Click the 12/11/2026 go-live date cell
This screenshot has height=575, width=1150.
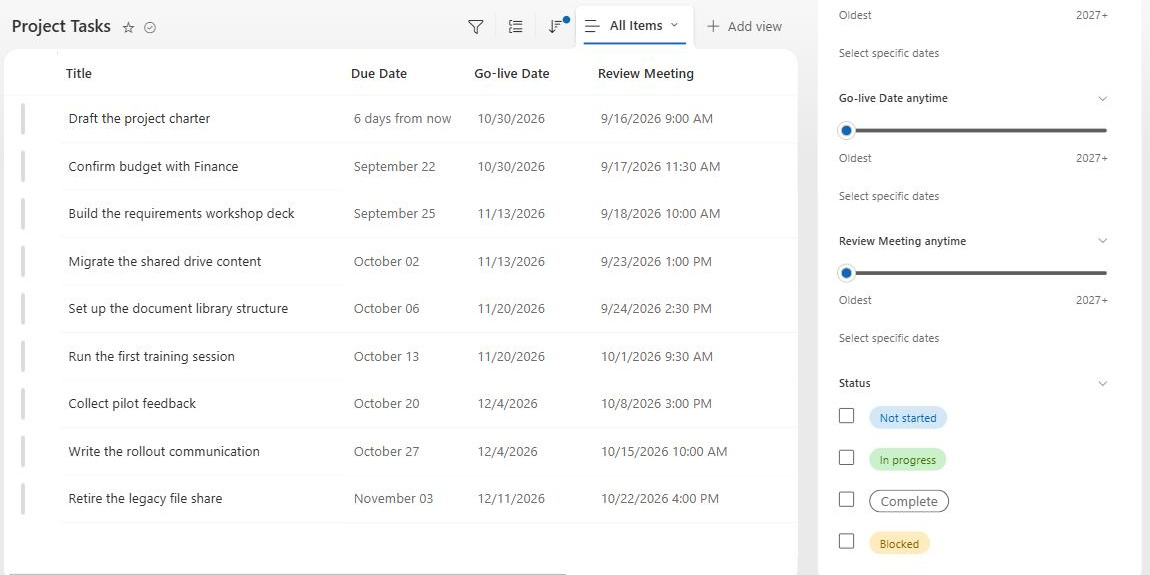click(x=511, y=499)
